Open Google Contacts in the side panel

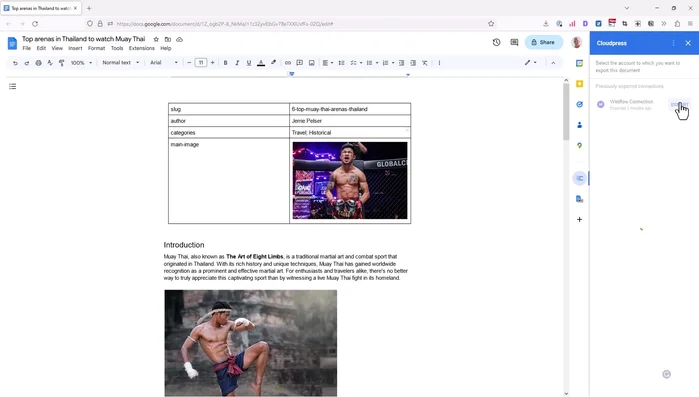point(579,125)
